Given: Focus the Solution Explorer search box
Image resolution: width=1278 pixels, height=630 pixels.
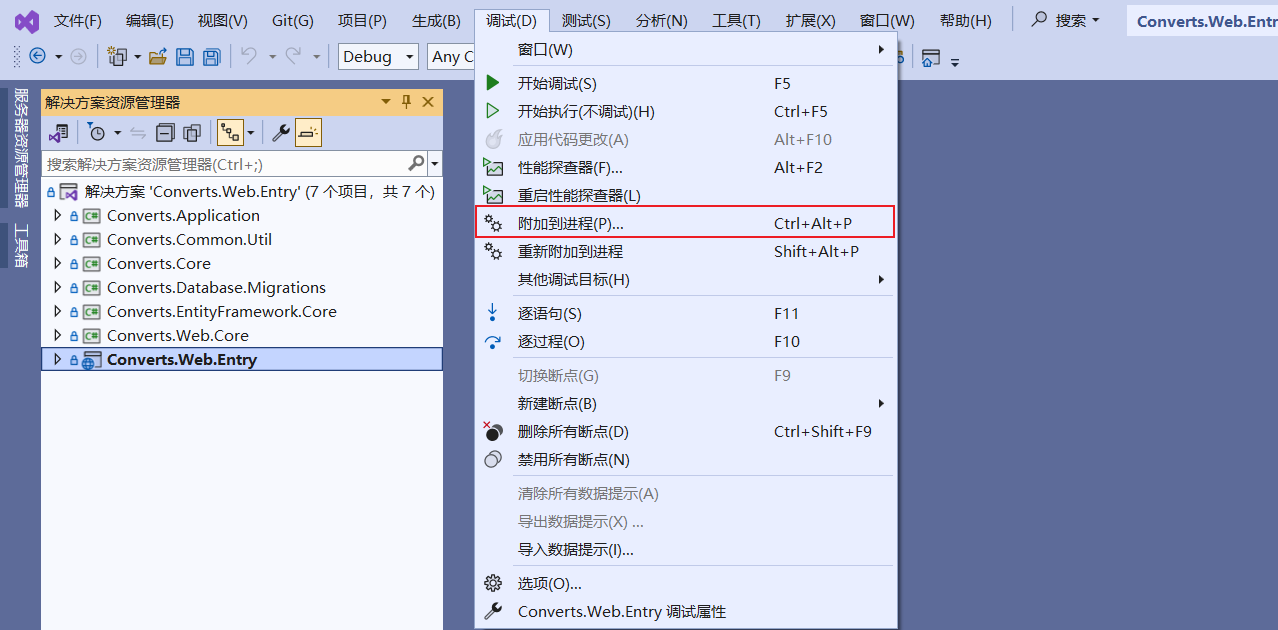Looking at the screenshot, I should [x=225, y=163].
